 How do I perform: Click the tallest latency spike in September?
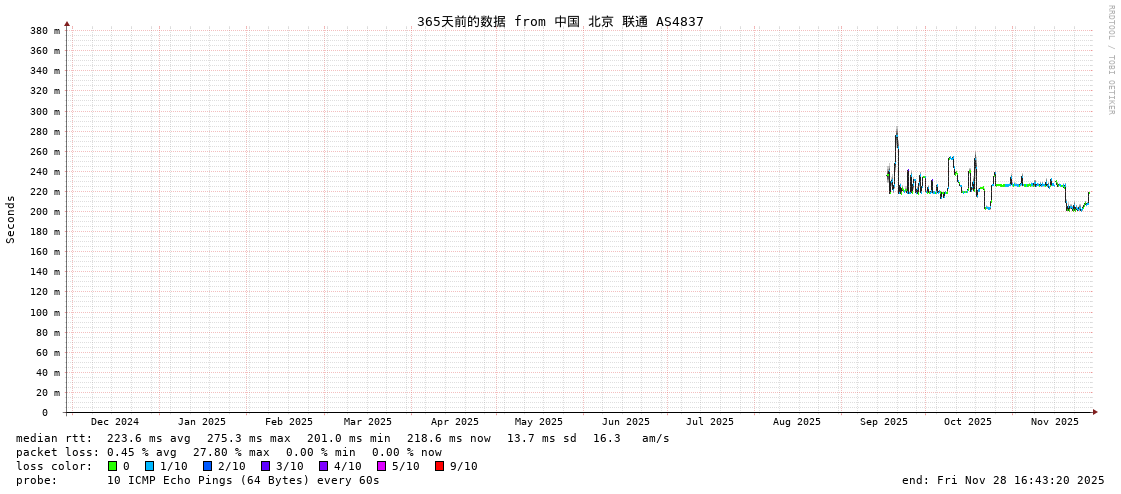point(896,131)
